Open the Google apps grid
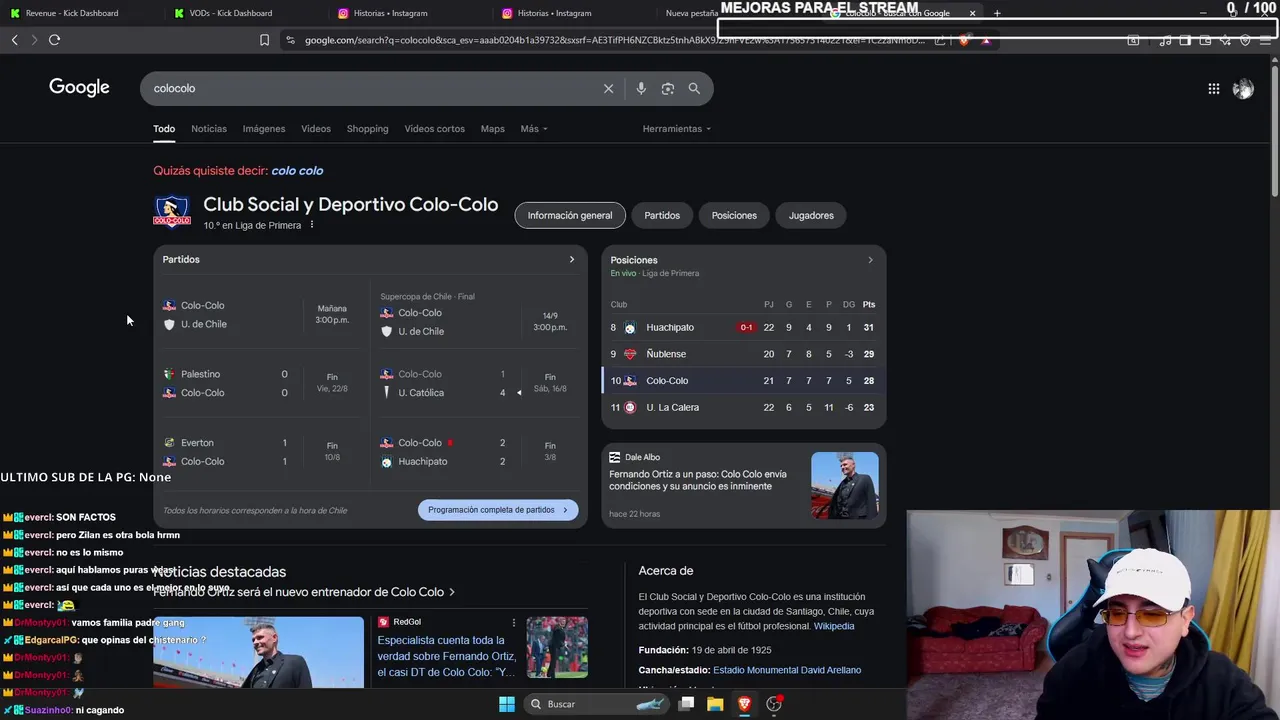Image resolution: width=1280 pixels, height=720 pixels. pos(1213,89)
